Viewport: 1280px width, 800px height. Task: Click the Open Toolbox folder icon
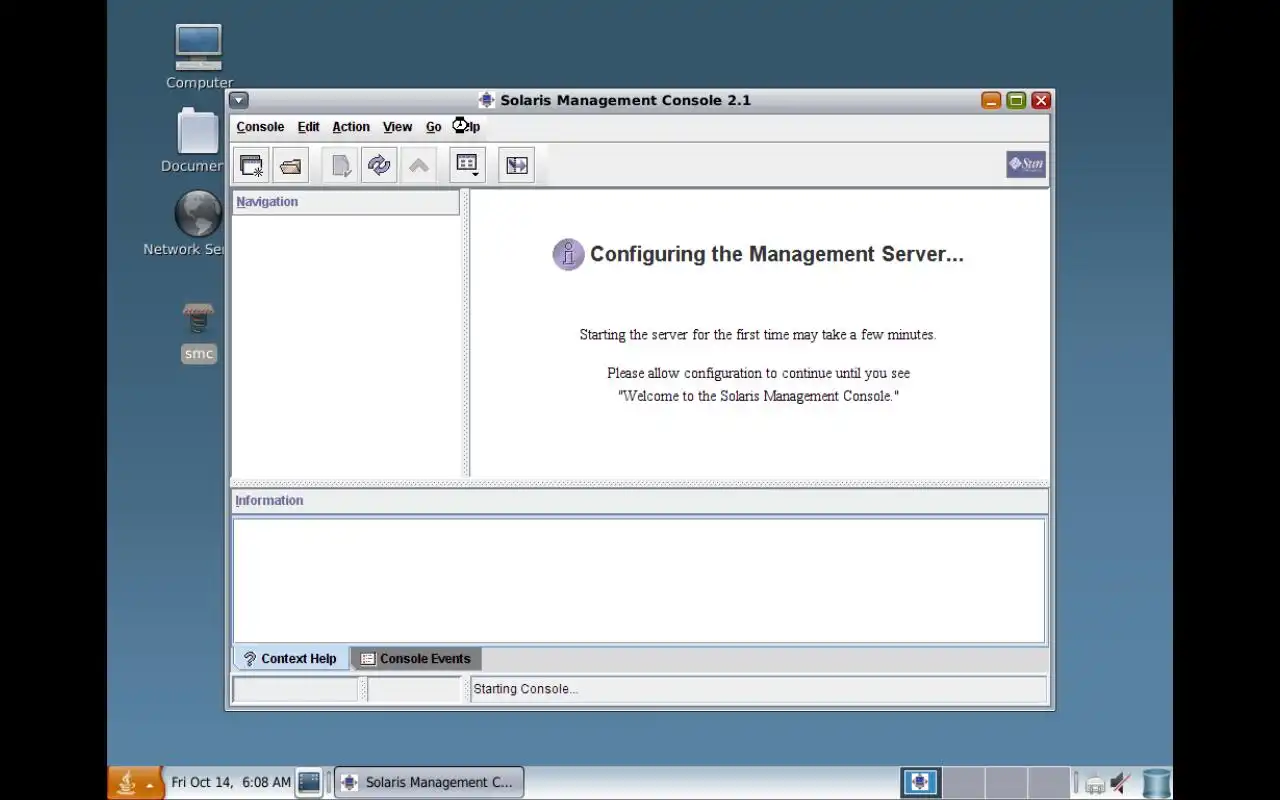[291, 165]
